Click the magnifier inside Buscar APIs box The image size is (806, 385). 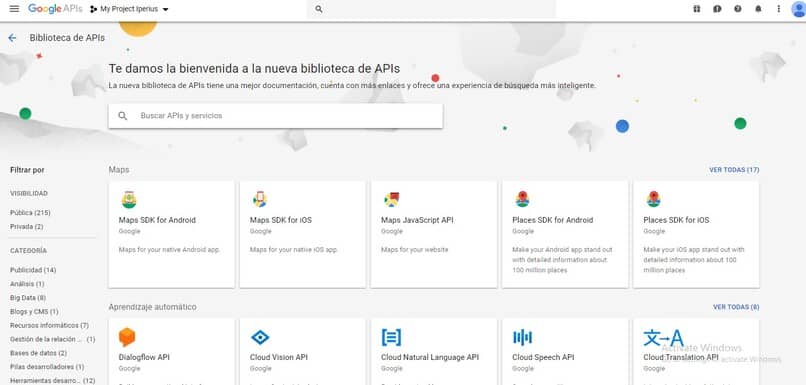click(122, 116)
